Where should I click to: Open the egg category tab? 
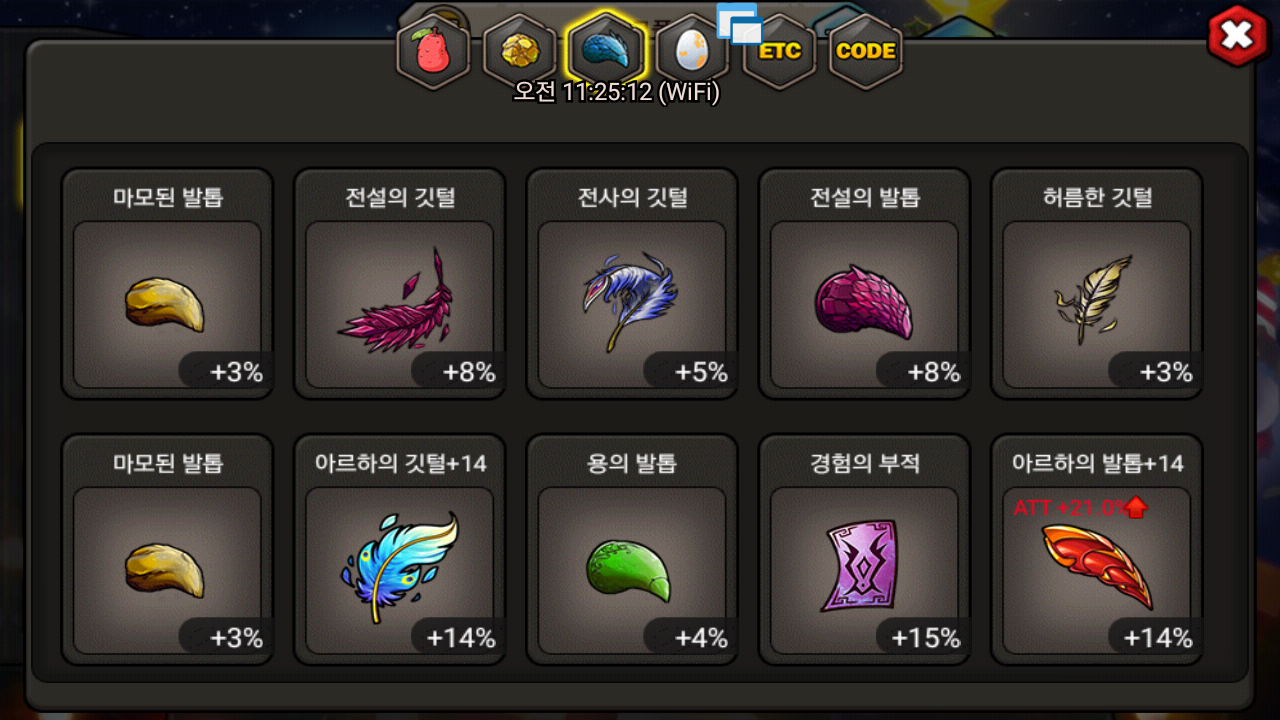click(692, 51)
